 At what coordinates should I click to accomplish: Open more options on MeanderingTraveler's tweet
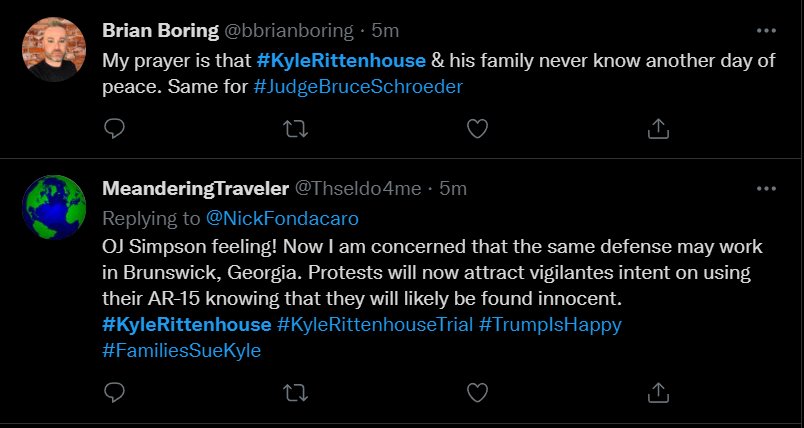pyautogui.click(x=766, y=188)
